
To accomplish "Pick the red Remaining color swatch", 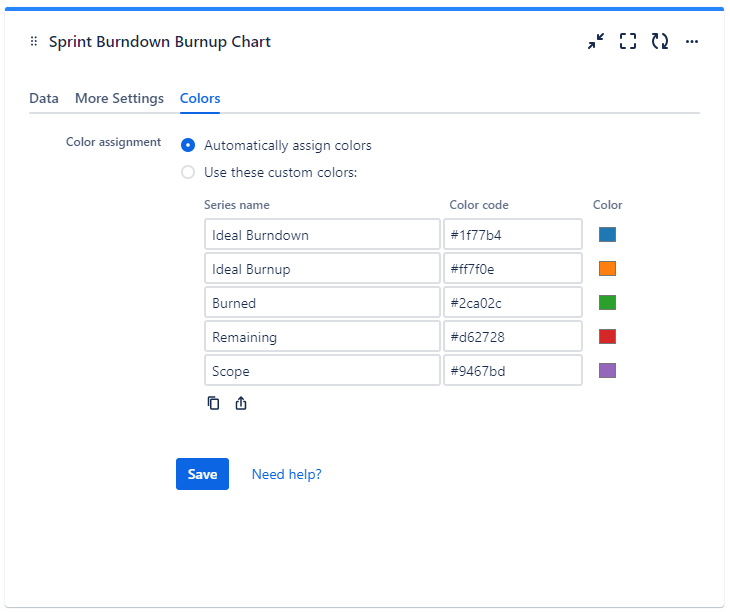I will [607, 337].
